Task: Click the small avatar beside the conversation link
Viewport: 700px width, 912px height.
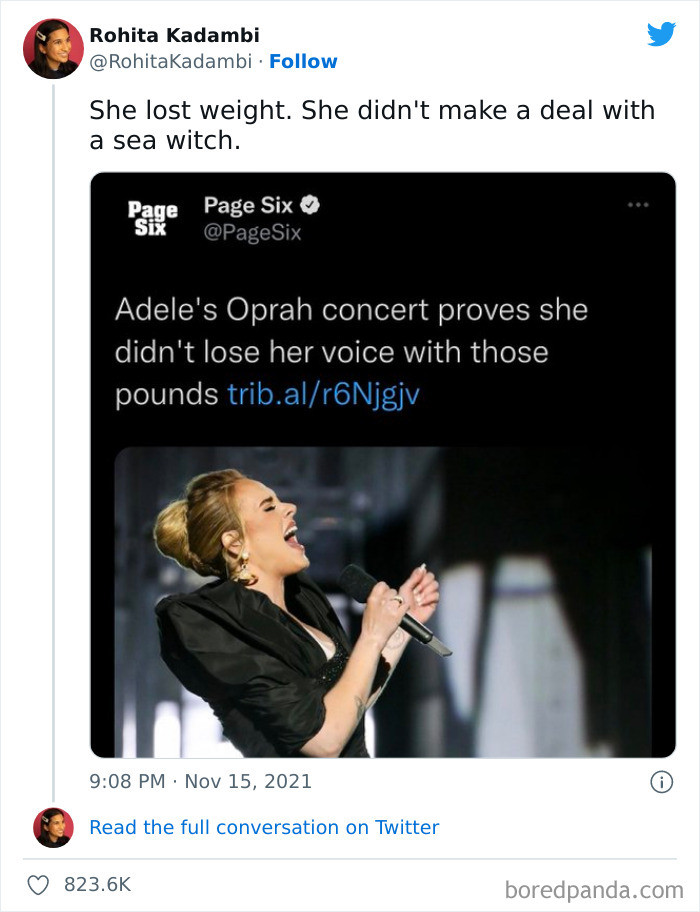Action: coord(48,827)
